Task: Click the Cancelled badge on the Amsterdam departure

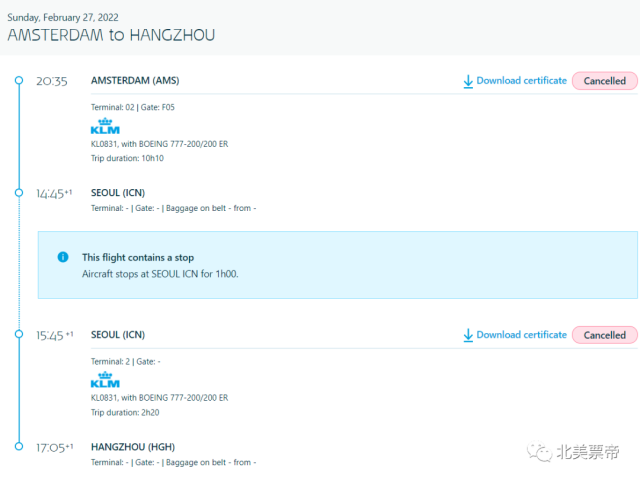Action: (x=604, y=81)
